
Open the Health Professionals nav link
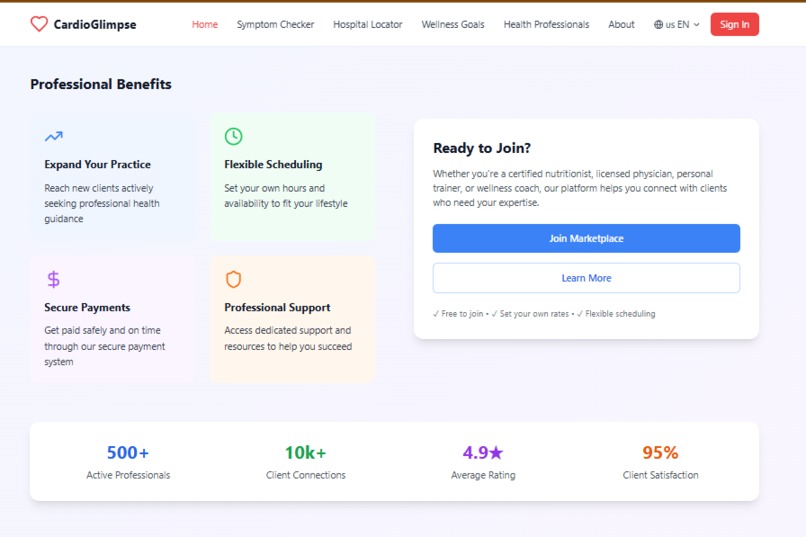(546, 25)
